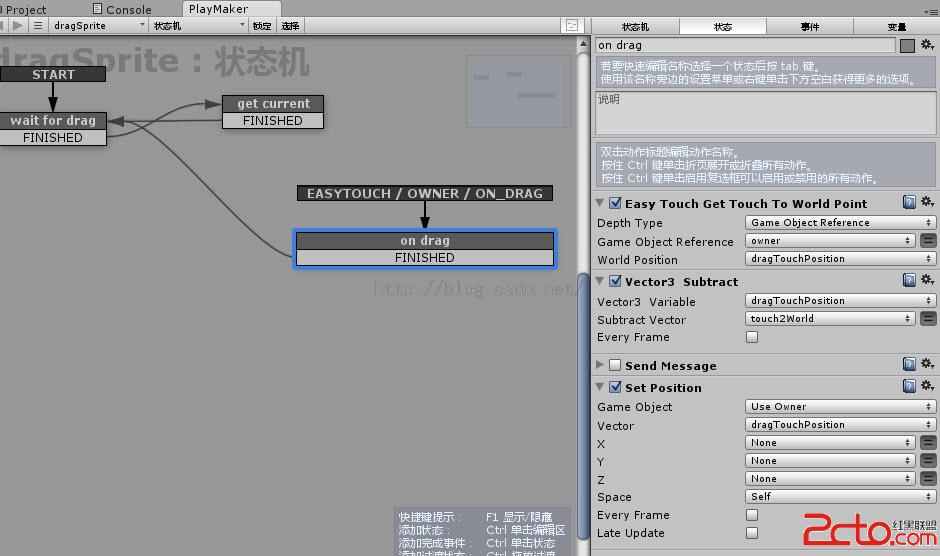This screenshot has width=940, height=556.
Task: Open Game Object Use Owner dropdown
Action: point(840,407)
